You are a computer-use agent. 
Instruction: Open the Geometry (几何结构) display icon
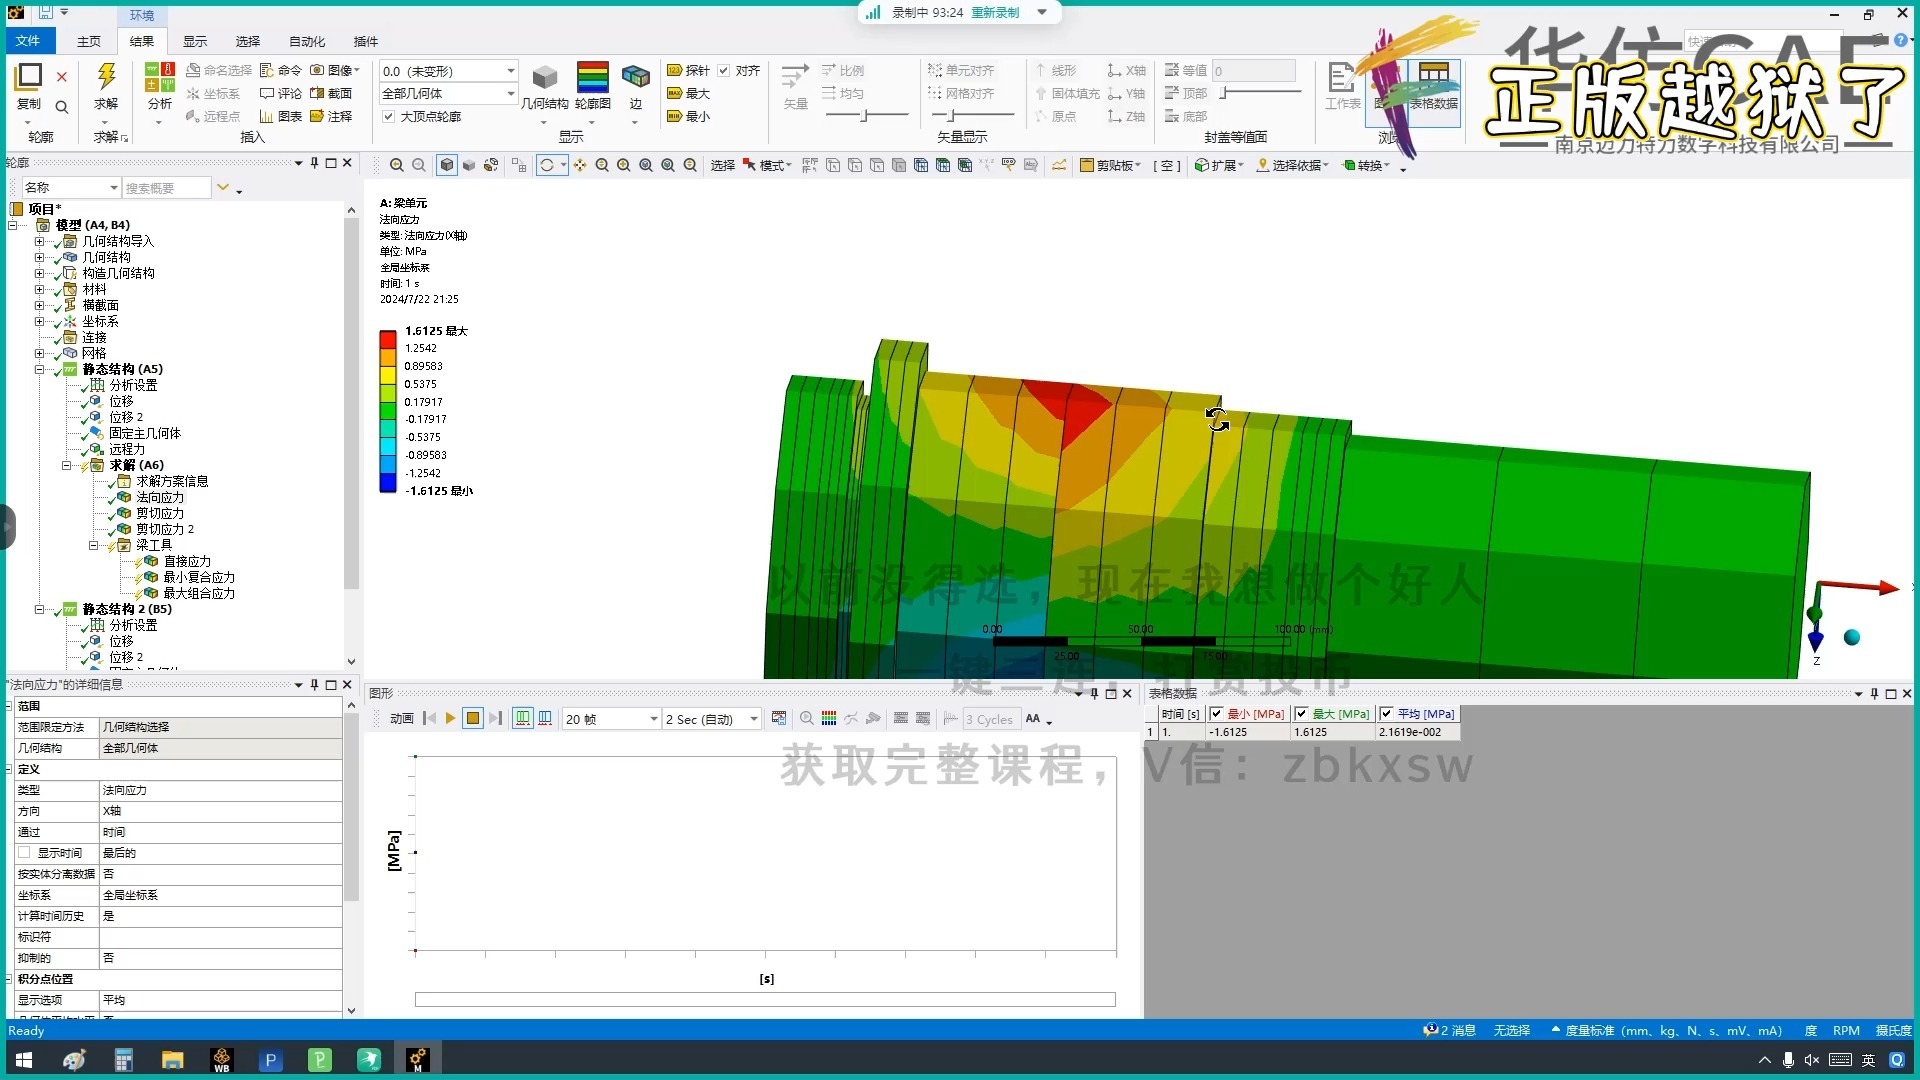544,78
